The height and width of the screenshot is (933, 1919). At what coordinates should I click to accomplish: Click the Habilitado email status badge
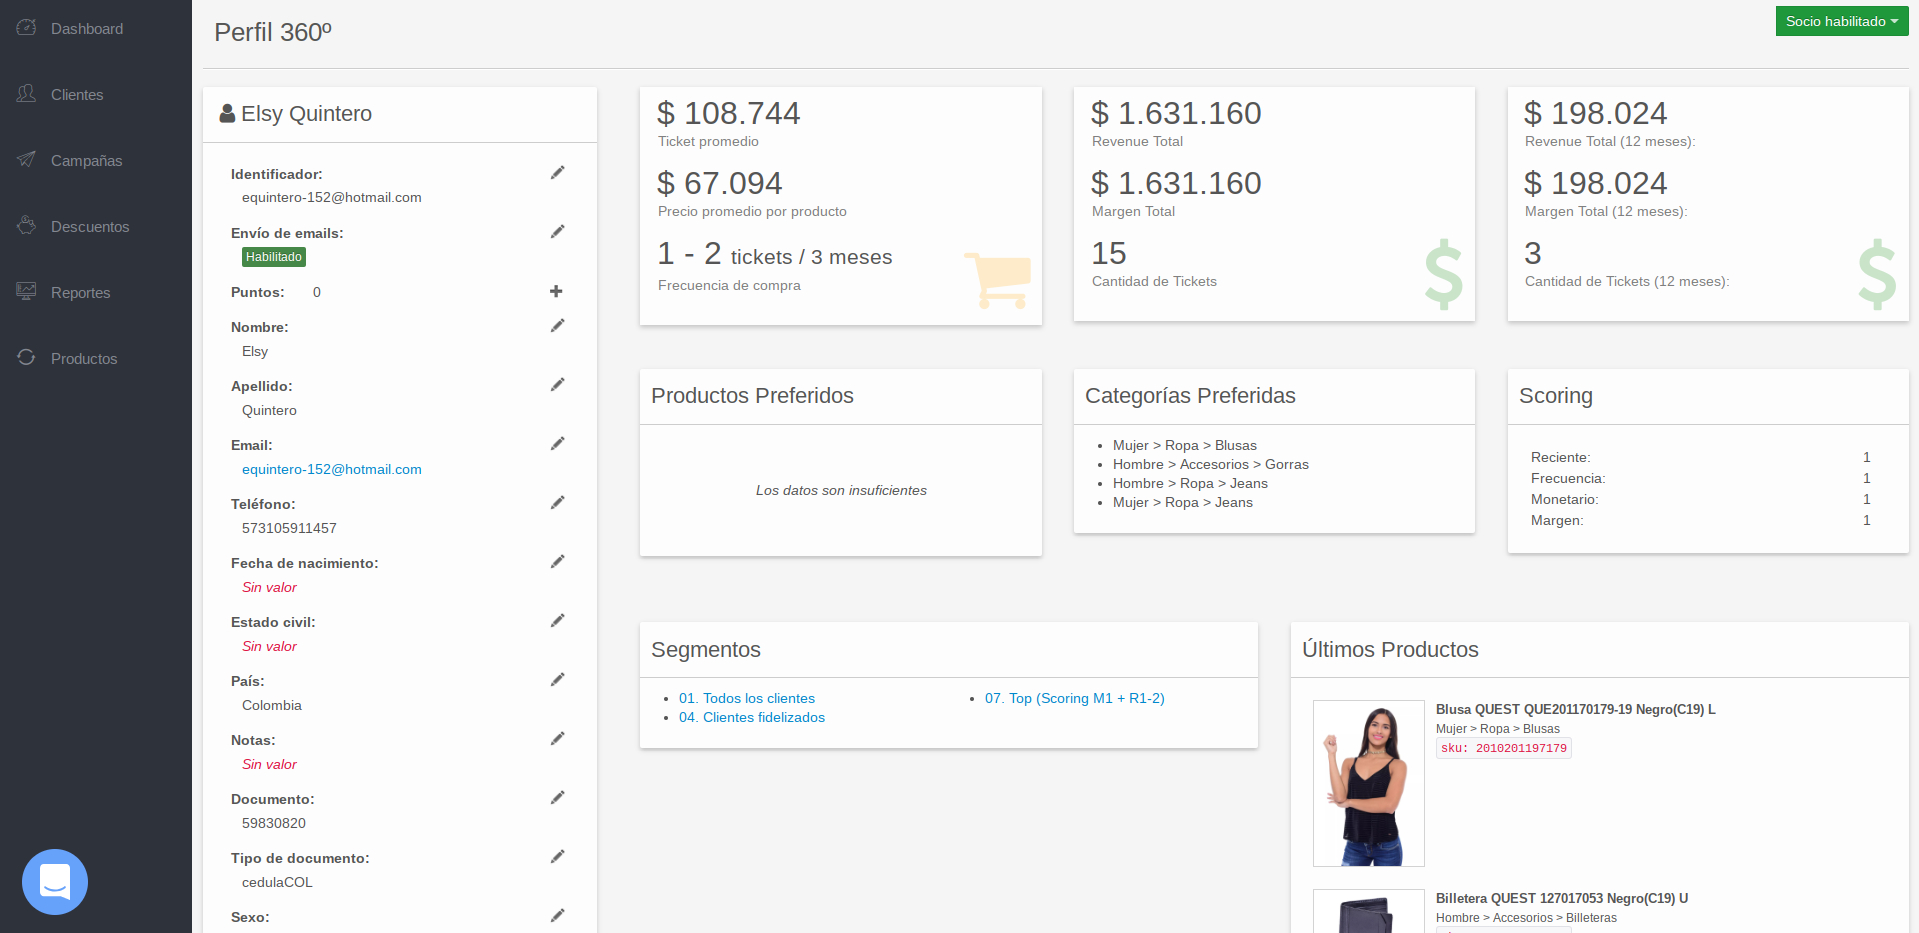tap(274, 257)
